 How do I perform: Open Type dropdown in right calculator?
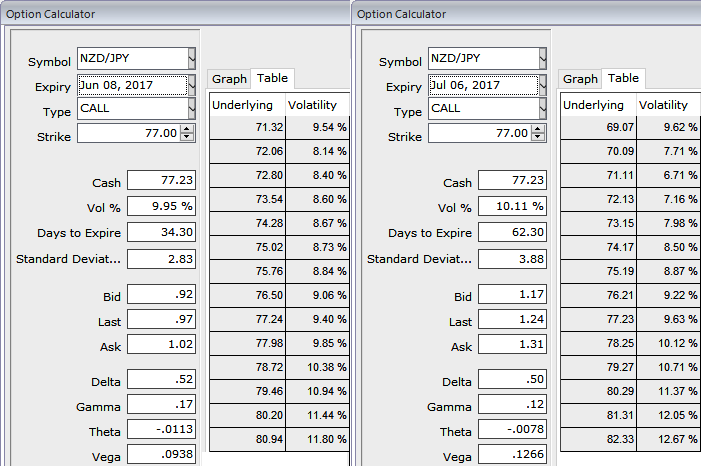pyautogui.click(x=543, y=108)
